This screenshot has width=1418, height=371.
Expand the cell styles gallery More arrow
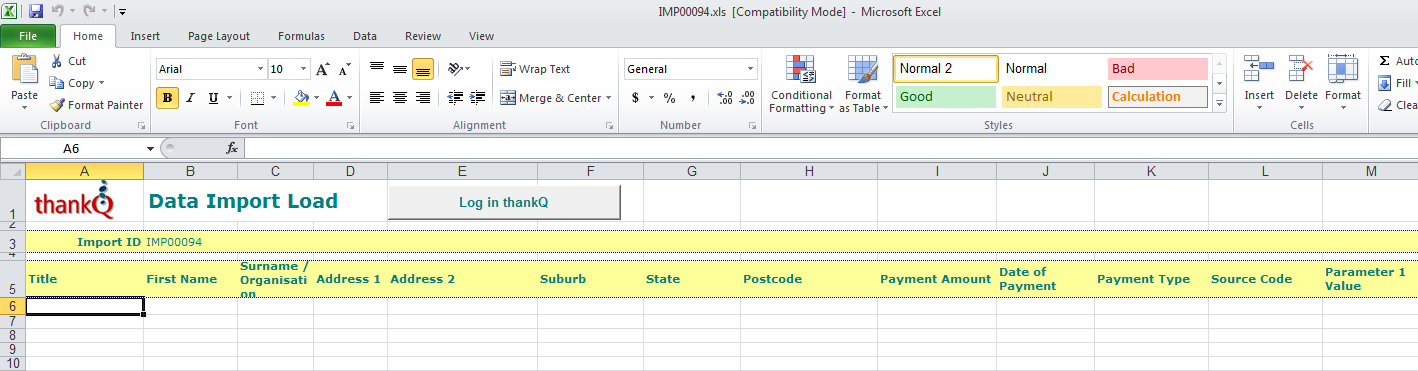point(1218,102)
